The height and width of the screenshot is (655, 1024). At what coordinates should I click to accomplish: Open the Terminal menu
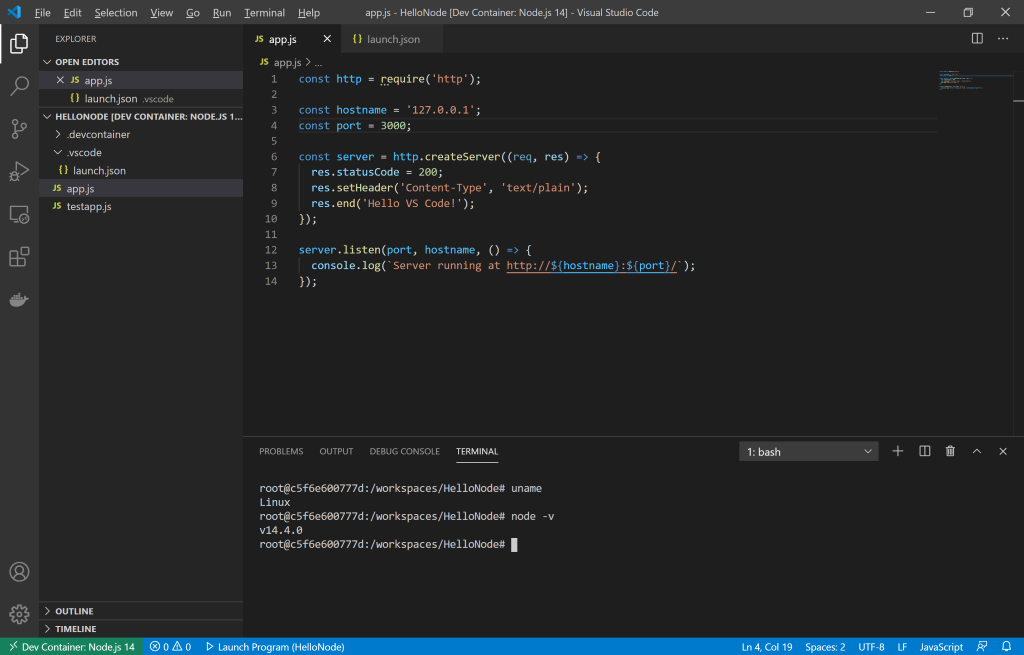[x=264, y=12]
